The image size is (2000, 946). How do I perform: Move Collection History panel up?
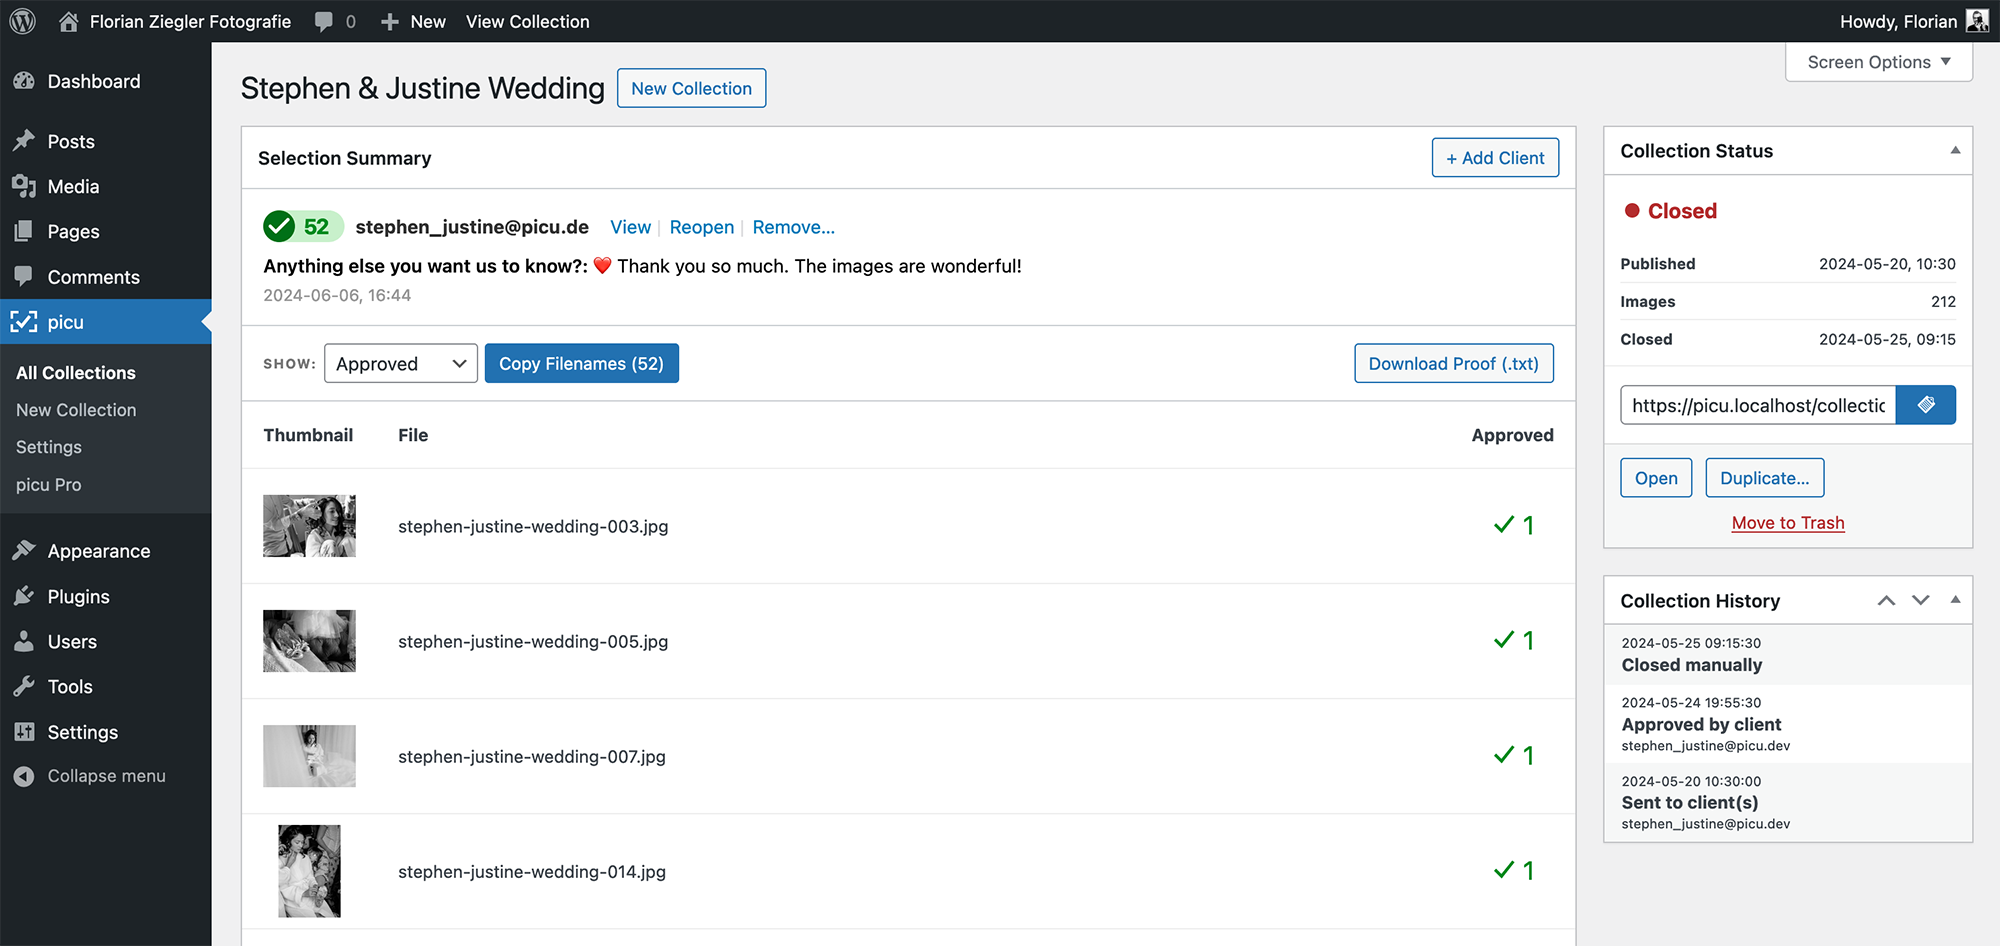1886,601
